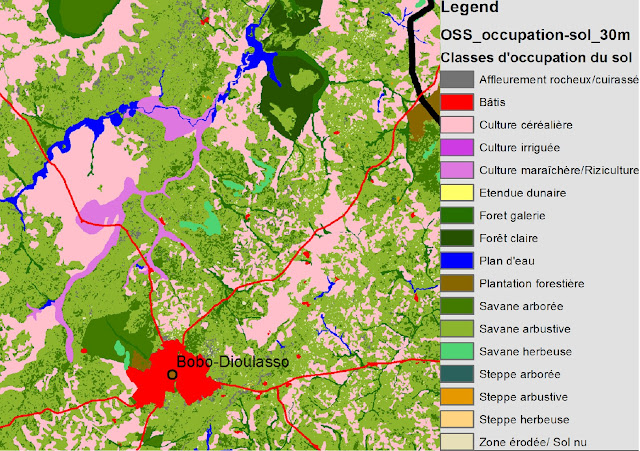The height and width of the screenshot is (451, 640).
Task: Click the 'Etendue dunaire' label
Action: (x=523, y=193)
